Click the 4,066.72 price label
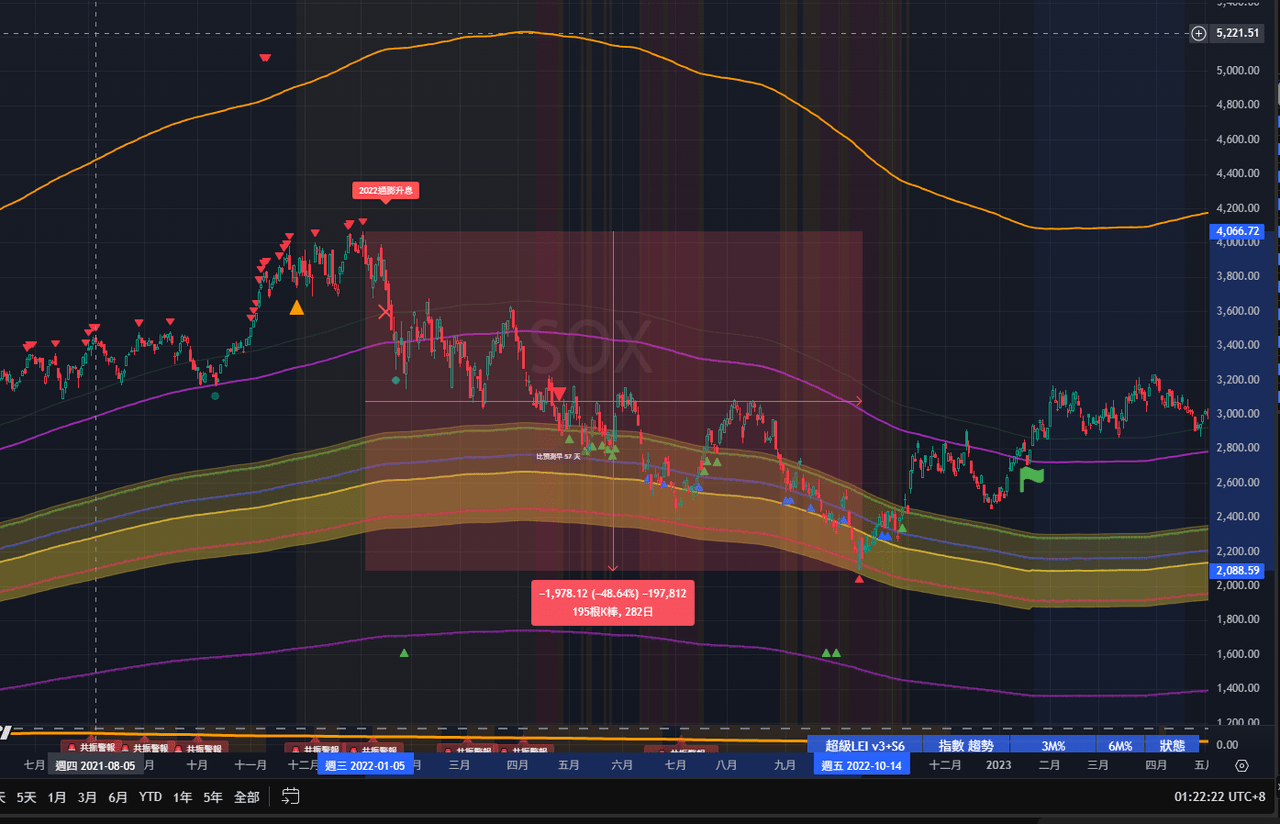 (x=1238, y=231)
